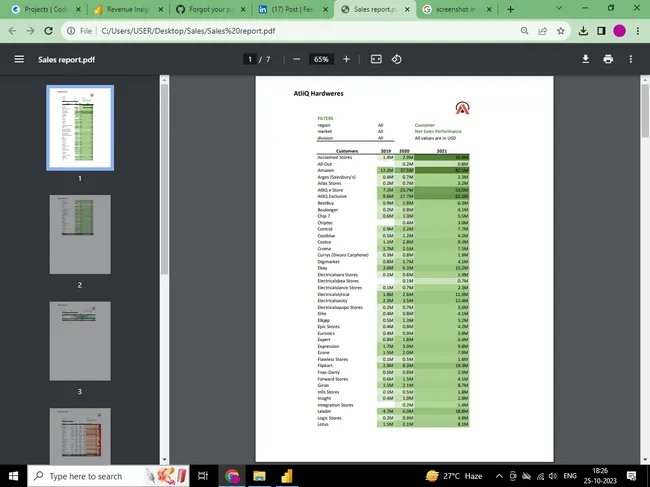650x487 pixels.
Task: Click the document vertical scrollbar thumb
Action: [x=645, y=111]
